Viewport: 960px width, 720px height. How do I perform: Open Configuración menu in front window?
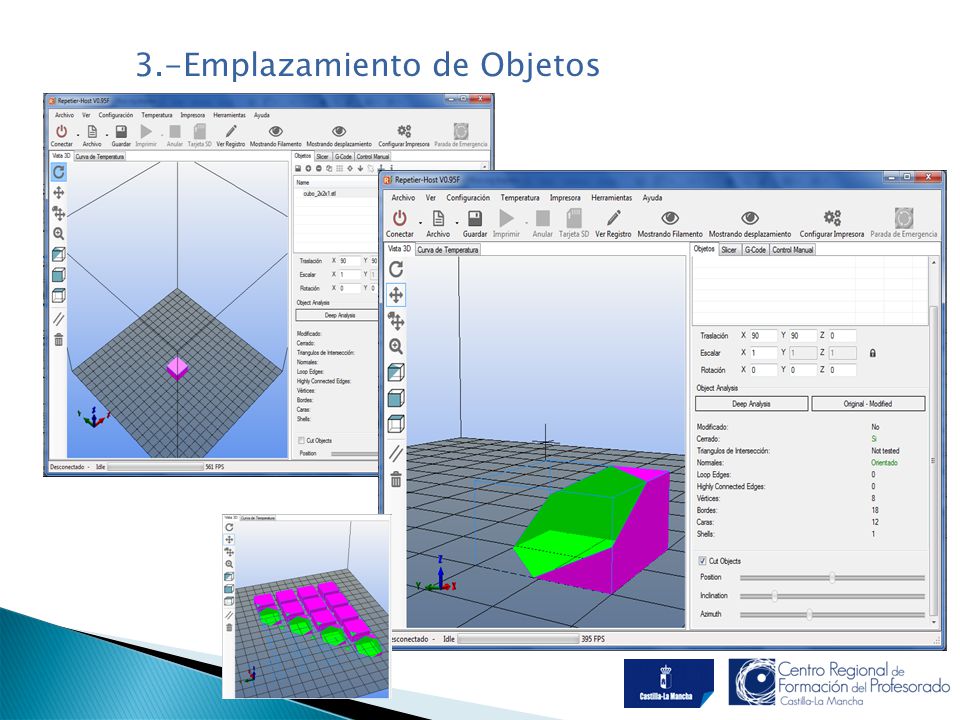pos(468,198)
